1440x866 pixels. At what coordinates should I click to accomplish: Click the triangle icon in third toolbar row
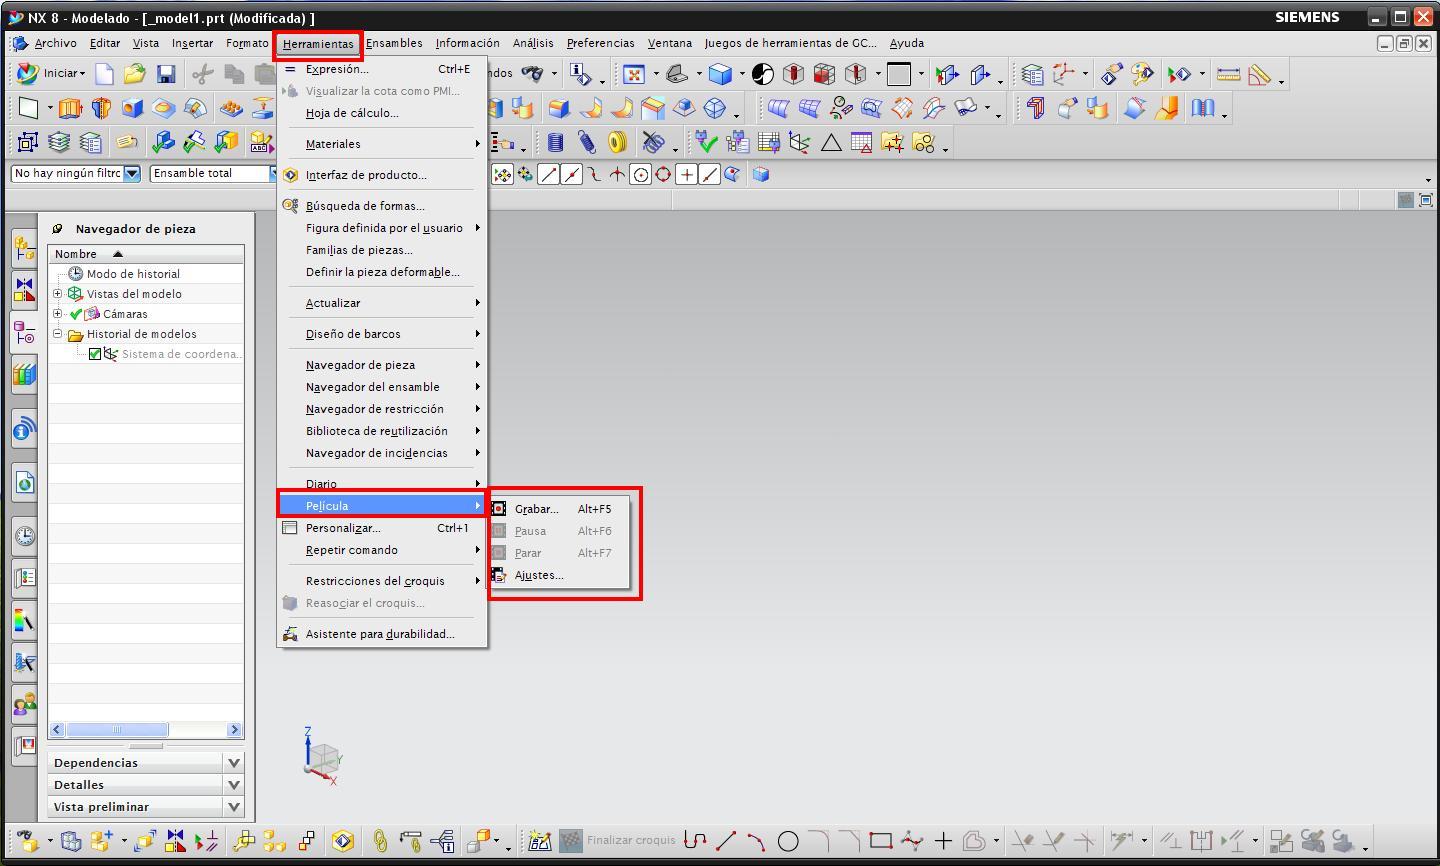pos(831,143)
